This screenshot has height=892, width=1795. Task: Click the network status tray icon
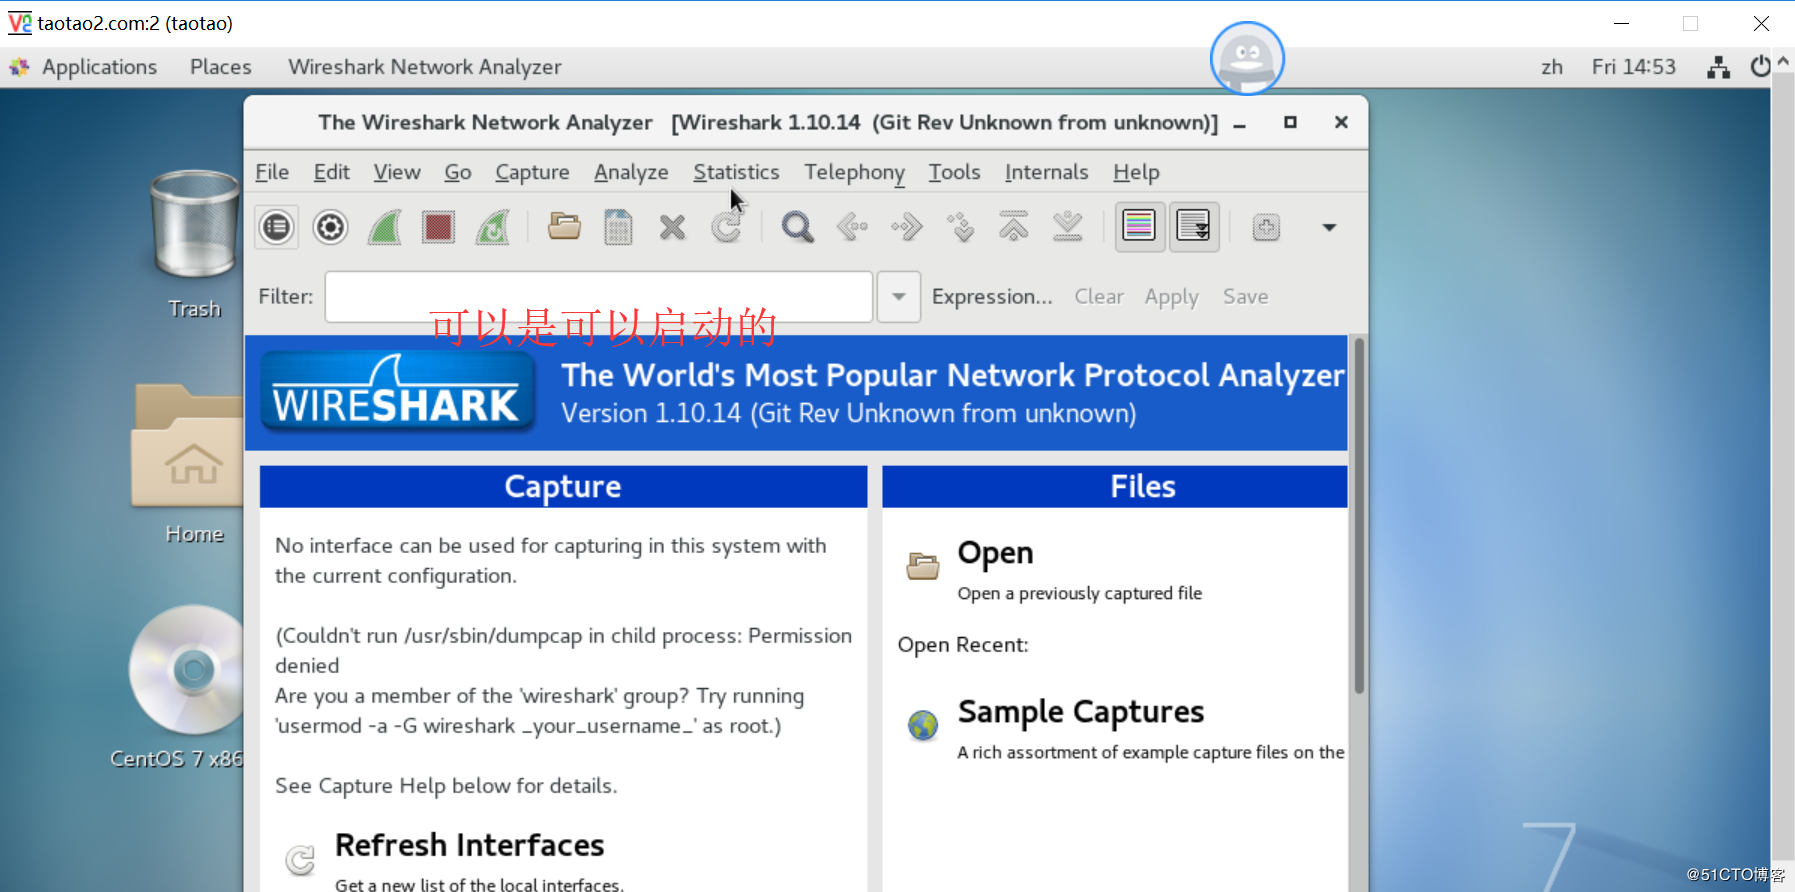coord(1718,67)
